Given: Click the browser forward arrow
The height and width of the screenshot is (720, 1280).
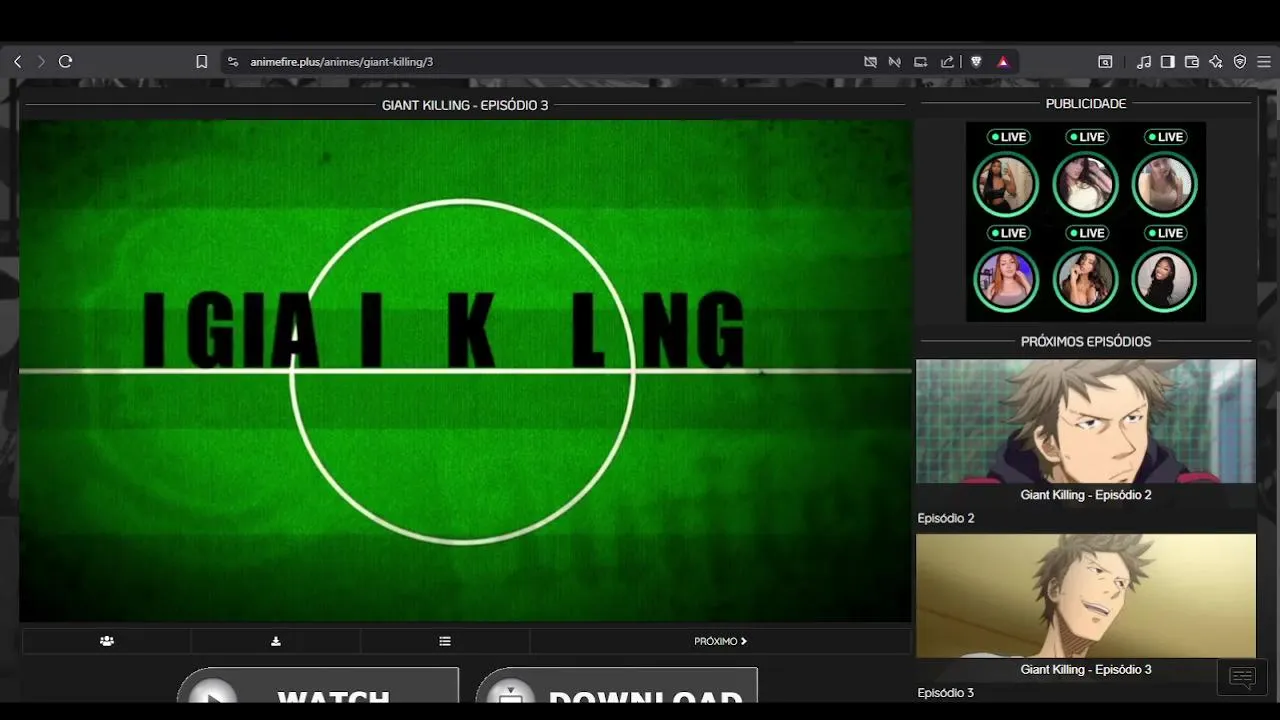Looking at the screenshot, I should (41, 62).
